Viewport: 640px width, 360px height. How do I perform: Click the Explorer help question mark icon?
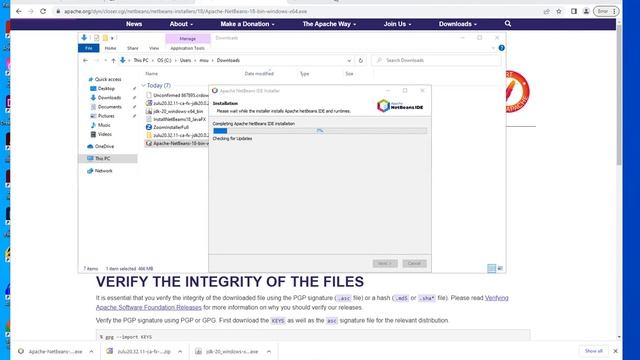pos(502,48)
